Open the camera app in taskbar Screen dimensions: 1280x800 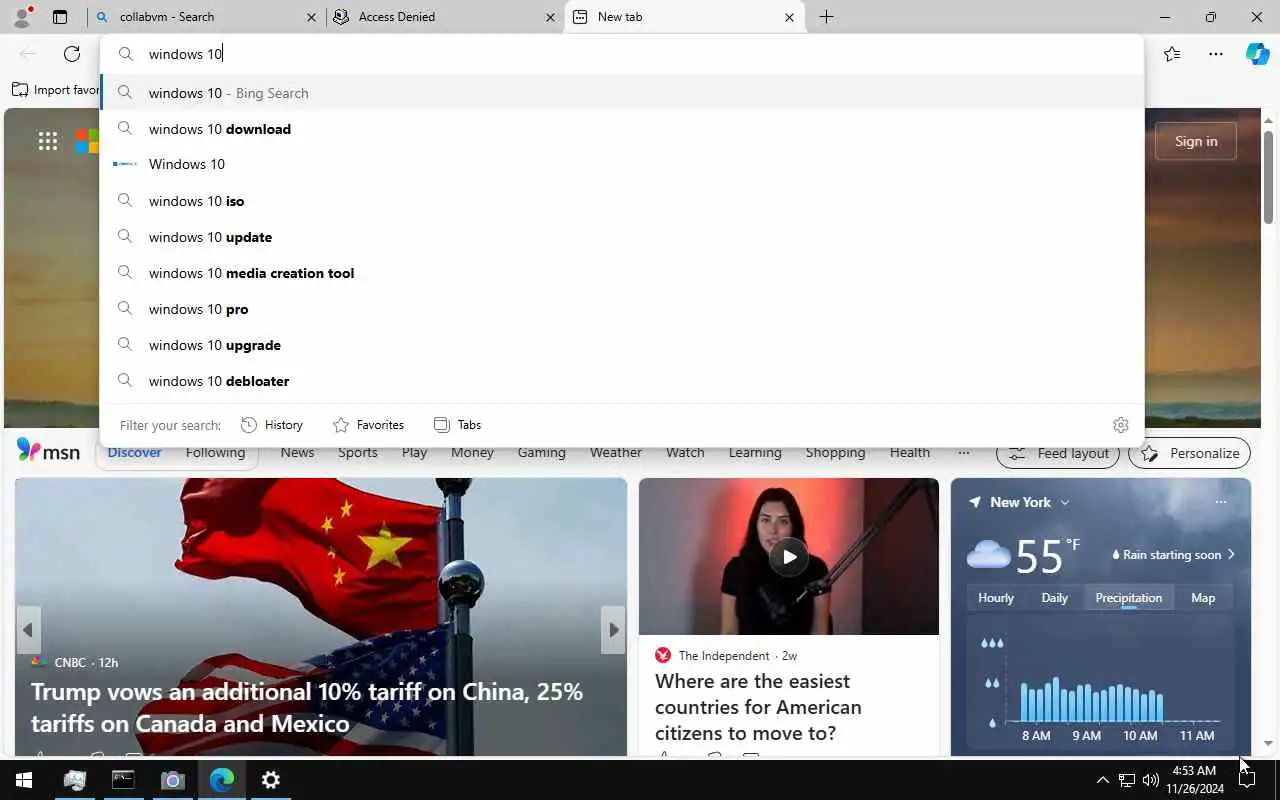[x=172, y=780]
